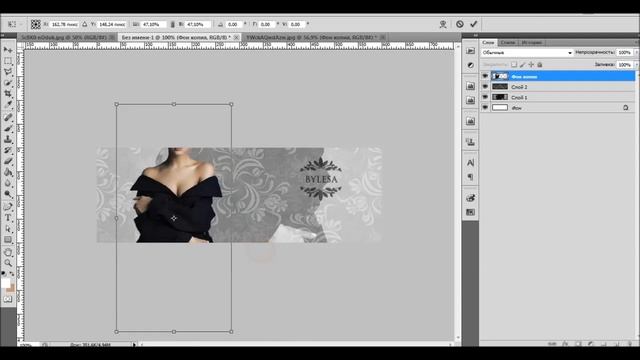Hide the Слой 1 layer
The image size is (640, 360).
tap(485, 97)
